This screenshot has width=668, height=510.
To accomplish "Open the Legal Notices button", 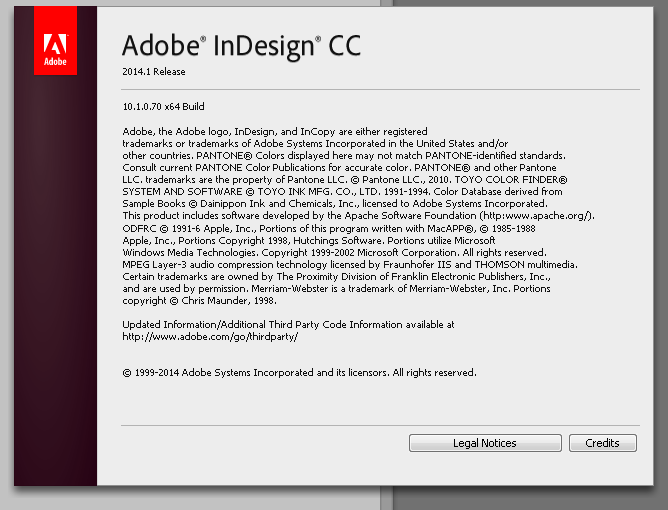I will tap(485, 443).
